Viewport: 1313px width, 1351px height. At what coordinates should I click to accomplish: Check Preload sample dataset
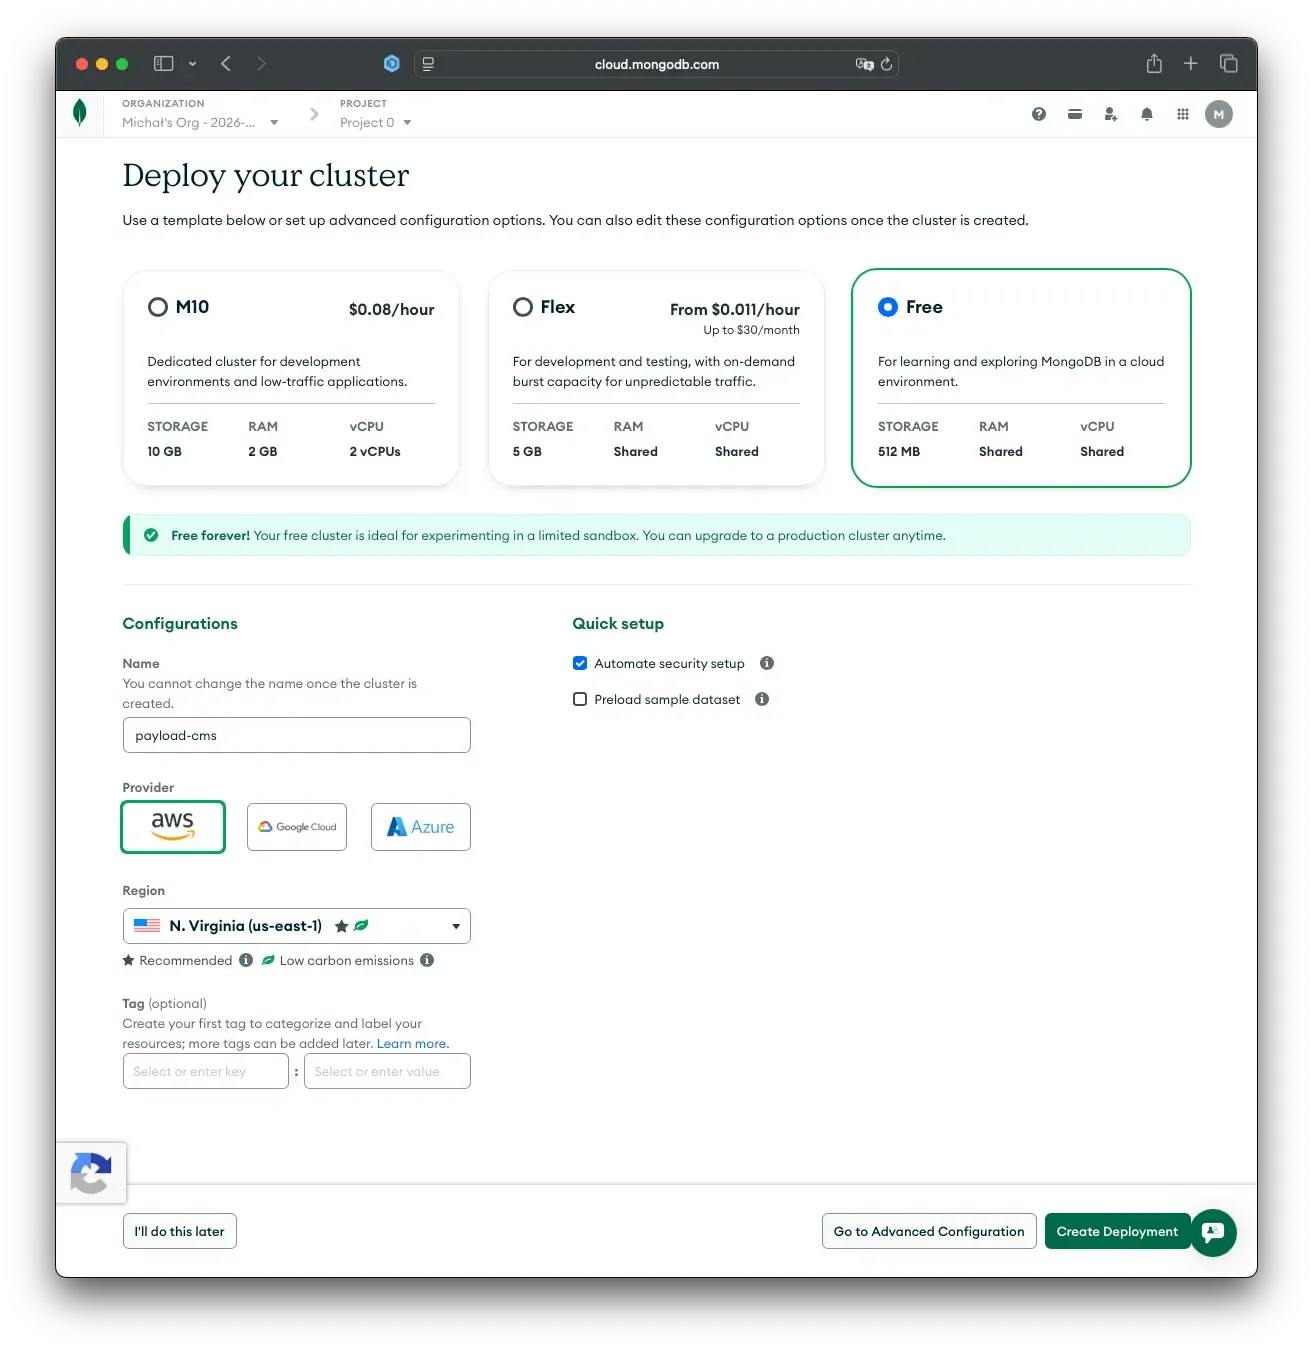[x=580, y=699]
